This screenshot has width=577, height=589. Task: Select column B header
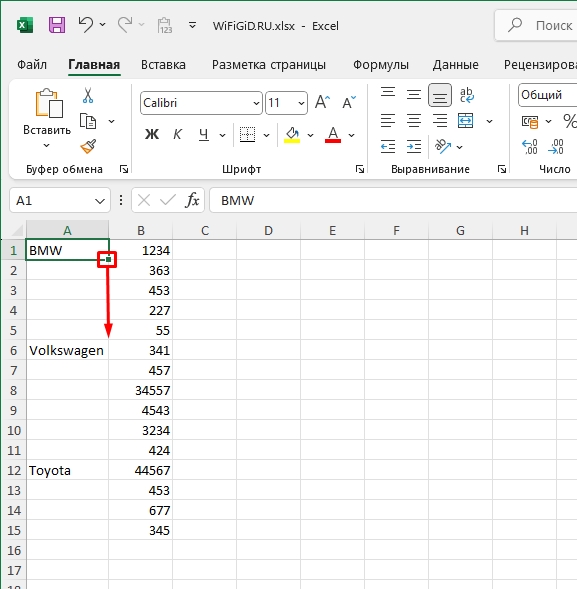point(141,230)
